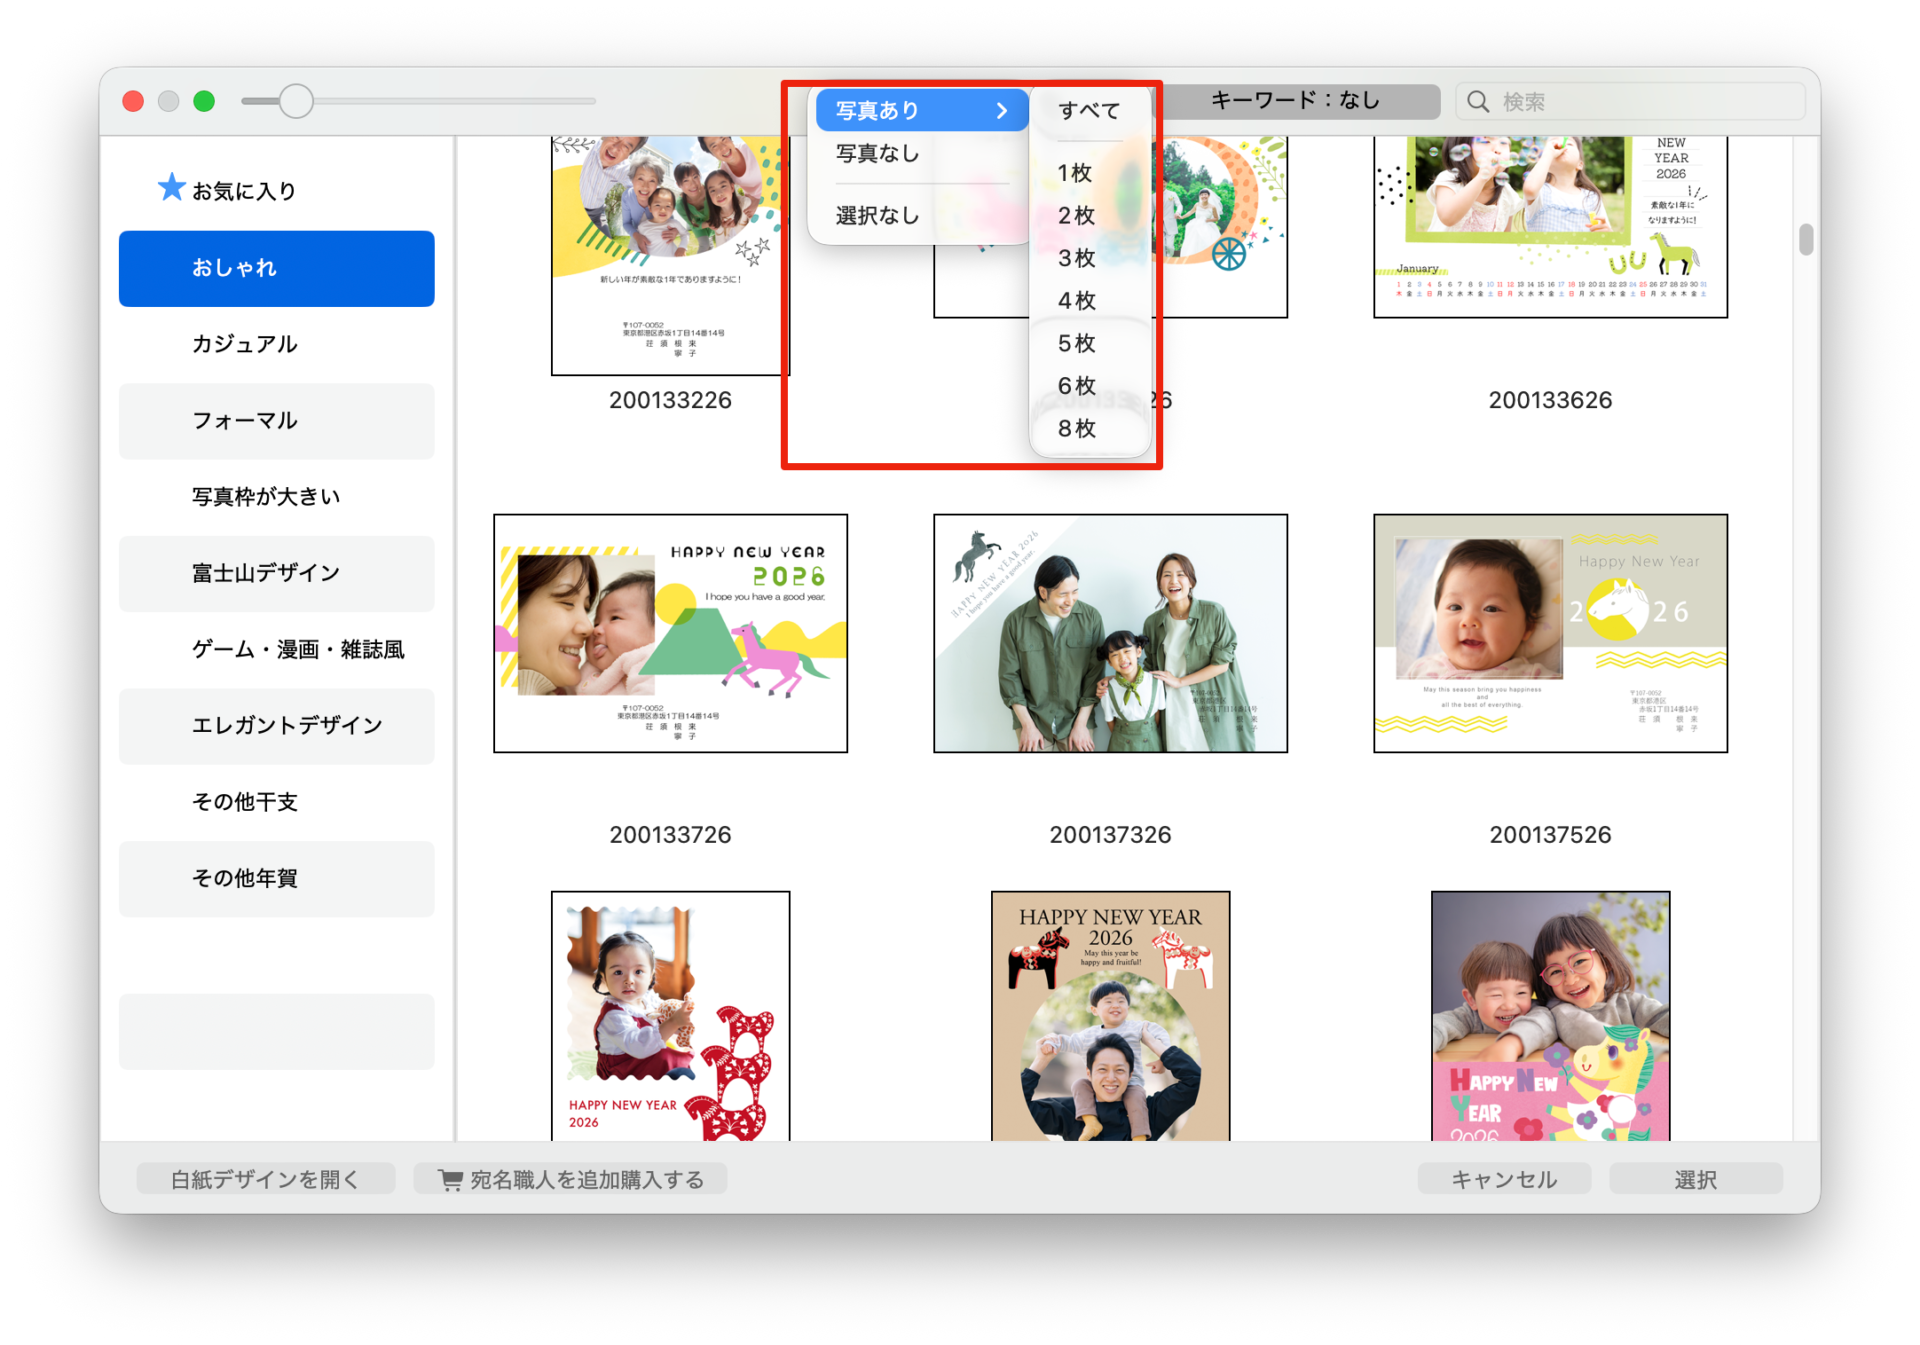This screenshot has height=1345, width=1920.
Task: Click 白紙デザインを開く button
Action: (x=265, y=1180)
